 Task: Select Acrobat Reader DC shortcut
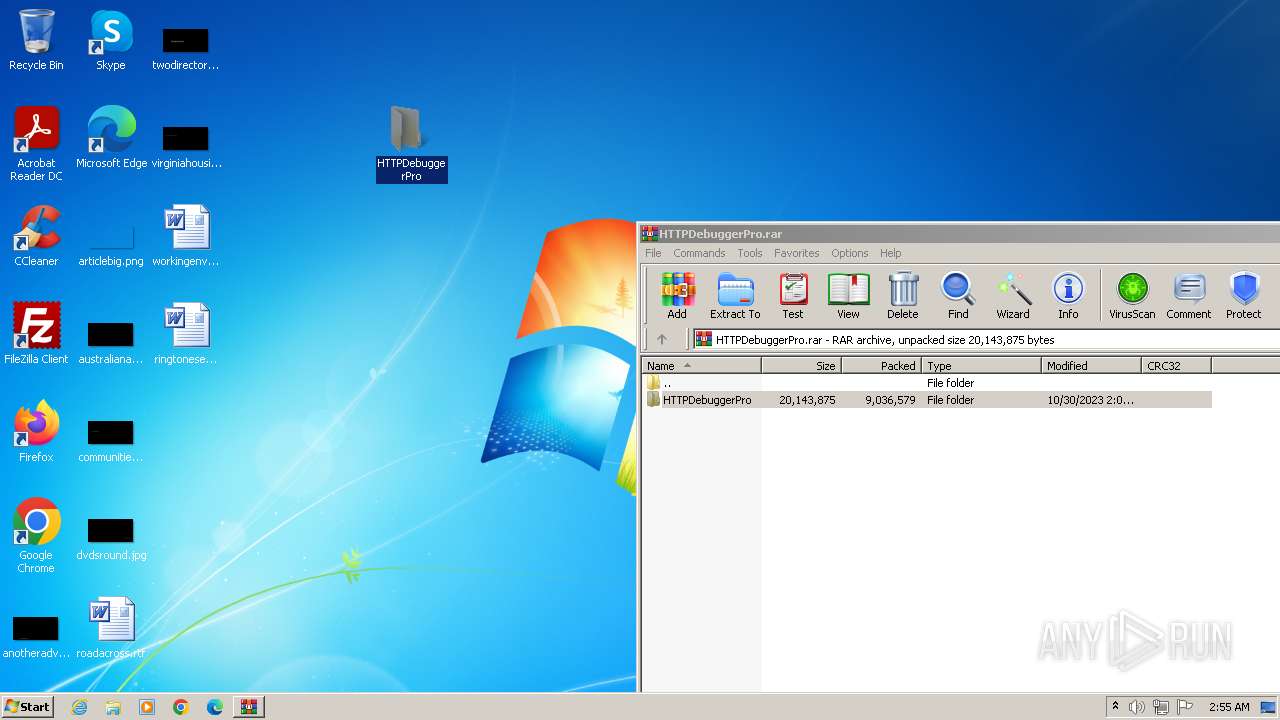coord(36,144)
